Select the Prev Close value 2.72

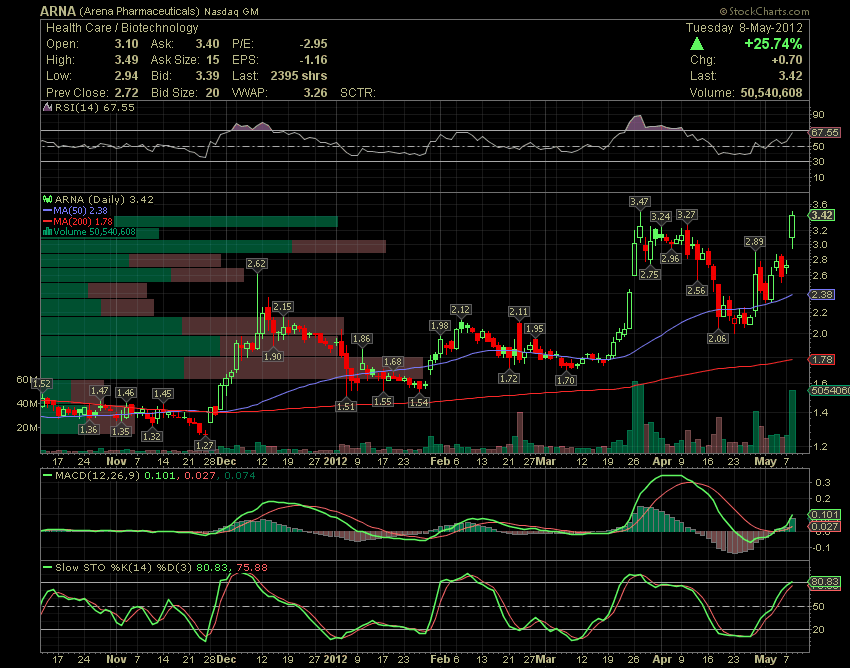[126, 93]
